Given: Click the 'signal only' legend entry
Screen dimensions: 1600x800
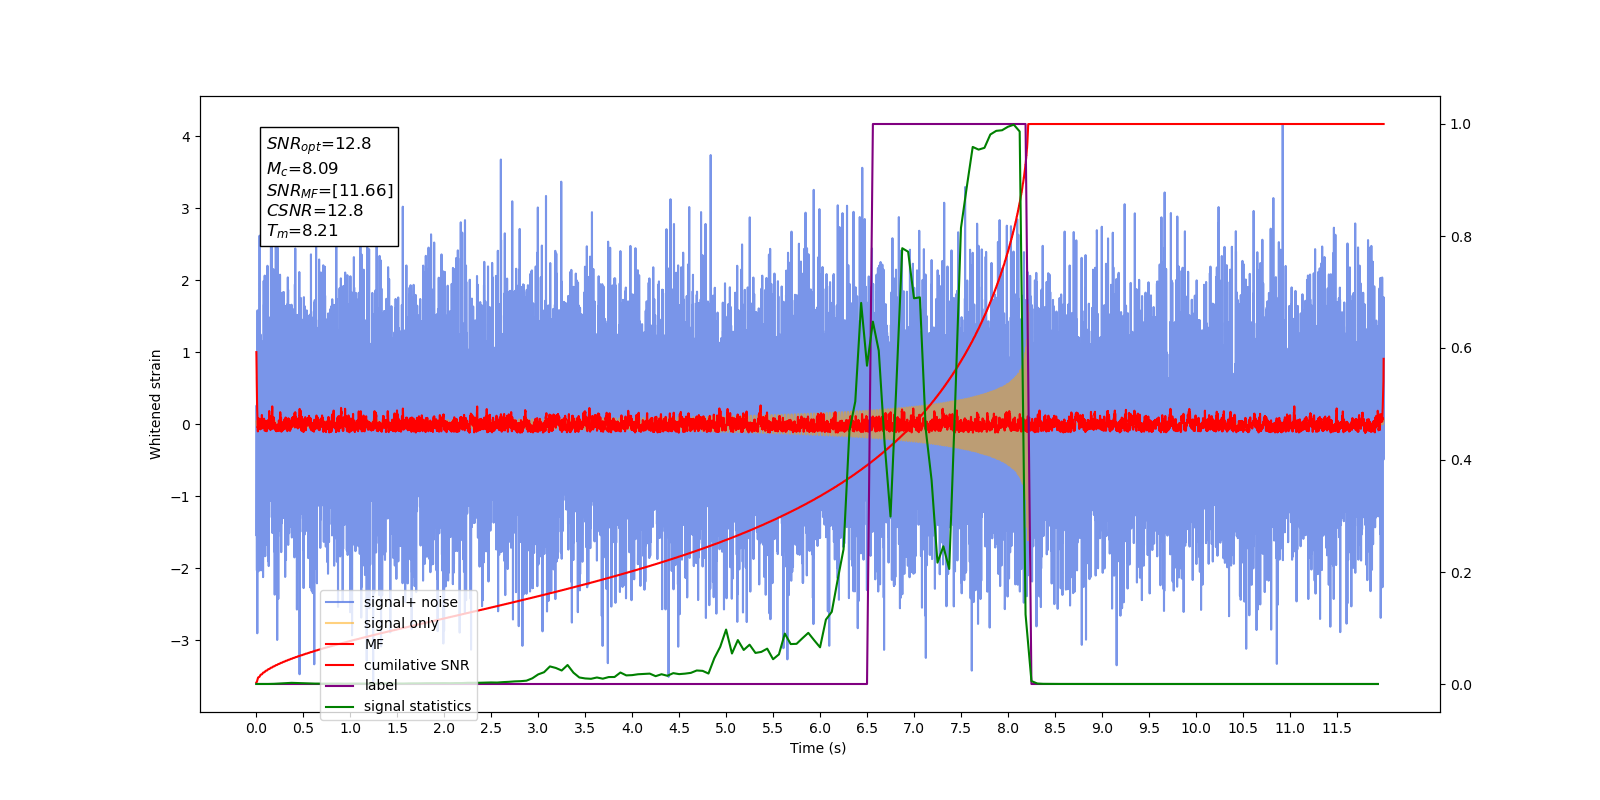Looking at the screenshot, I should tap(401, 623).
